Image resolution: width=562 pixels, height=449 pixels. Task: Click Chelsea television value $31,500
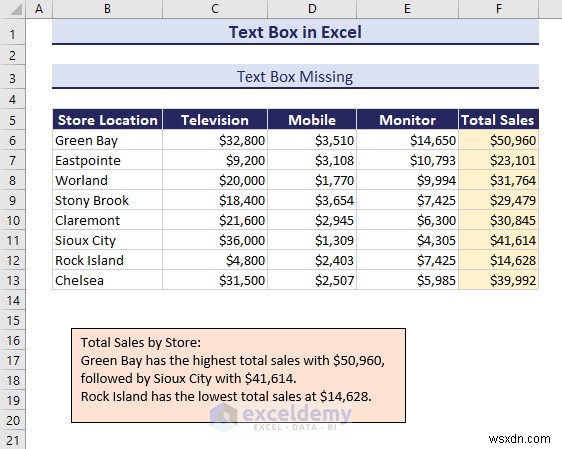coord(215,280)
